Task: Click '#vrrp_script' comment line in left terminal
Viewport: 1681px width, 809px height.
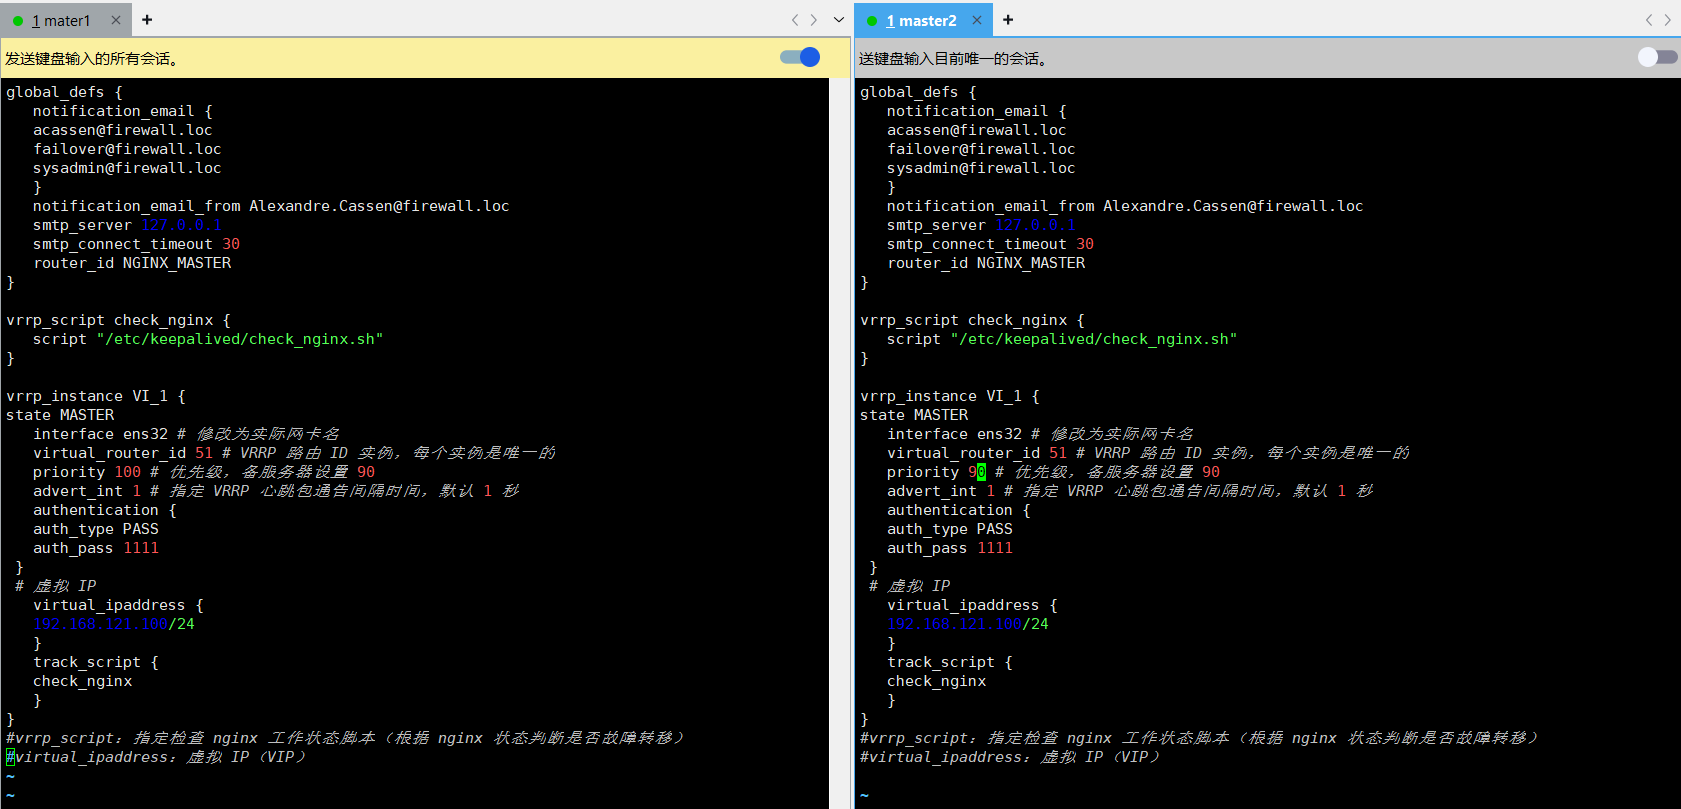Action: click(346, 738)
